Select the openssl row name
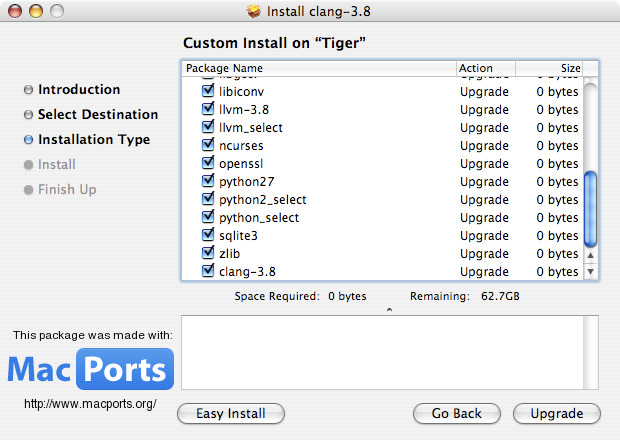Viewport: 620px width, 440px height. 241,164
